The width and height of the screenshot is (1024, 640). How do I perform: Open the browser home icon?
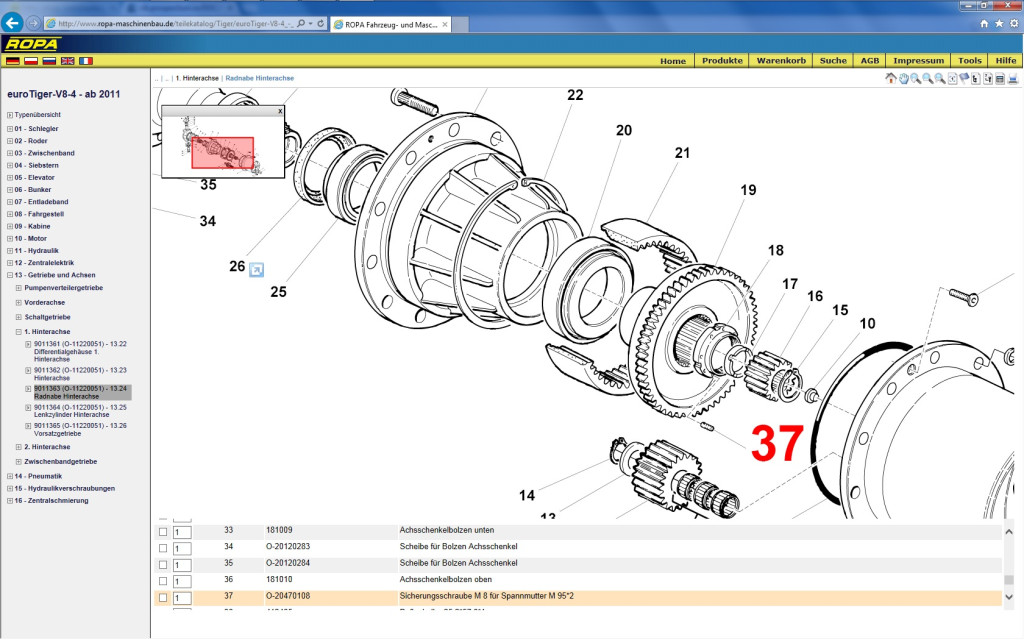tap(984, 24)
